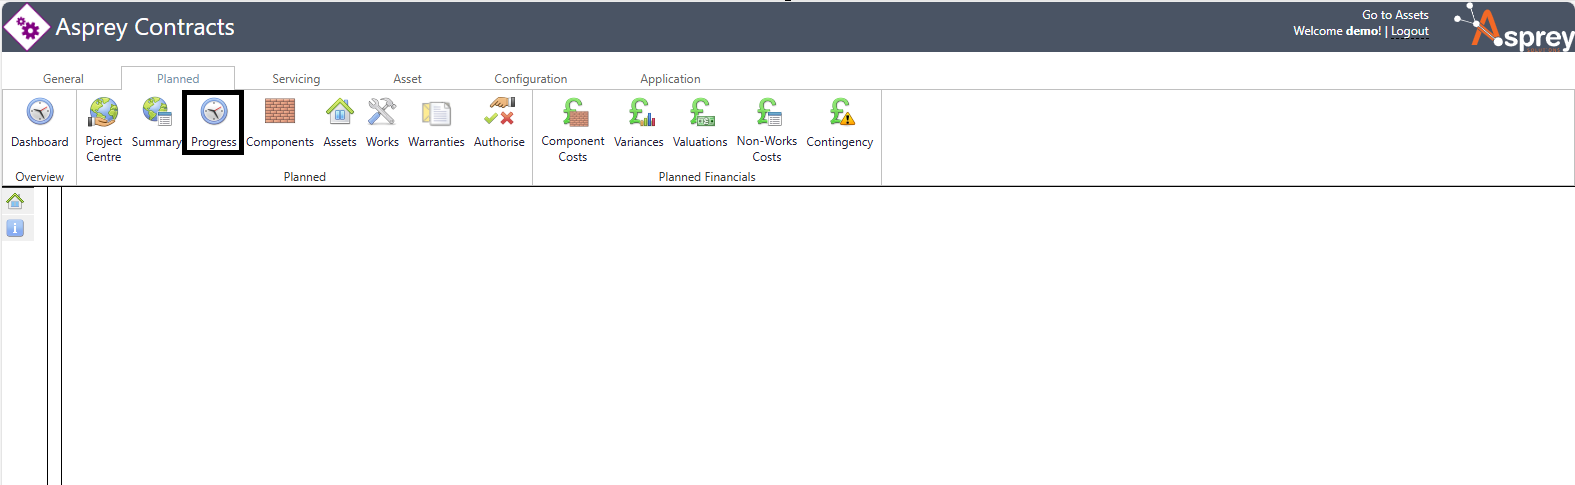Open the Dashboard overview icon

tap(40, 112)
